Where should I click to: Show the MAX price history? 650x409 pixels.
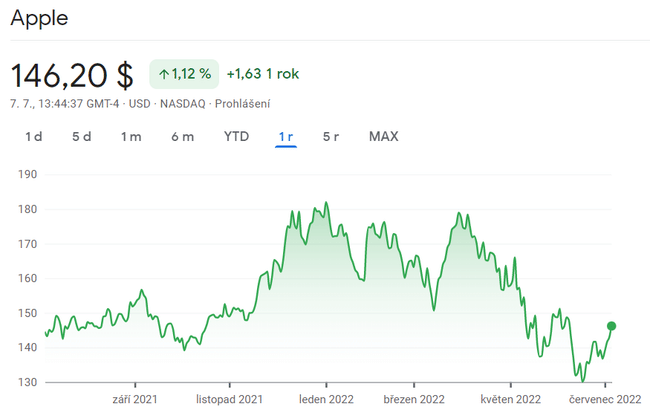point(383,137)
